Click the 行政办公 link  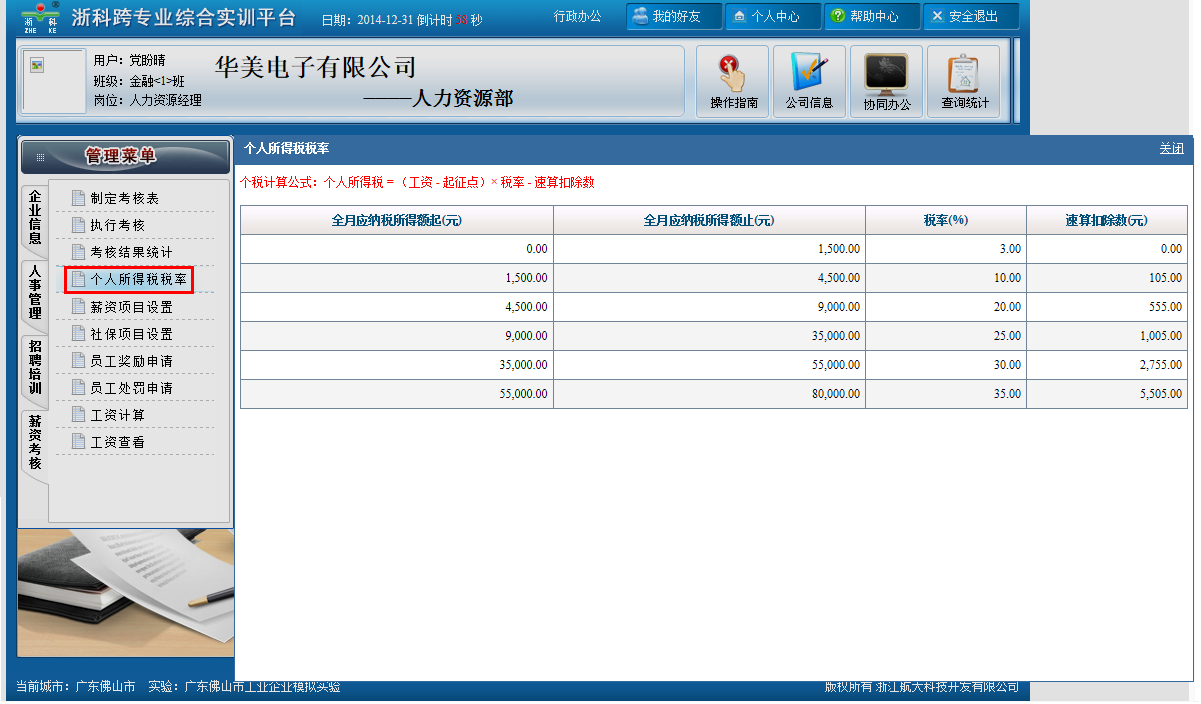pos(578,16)
